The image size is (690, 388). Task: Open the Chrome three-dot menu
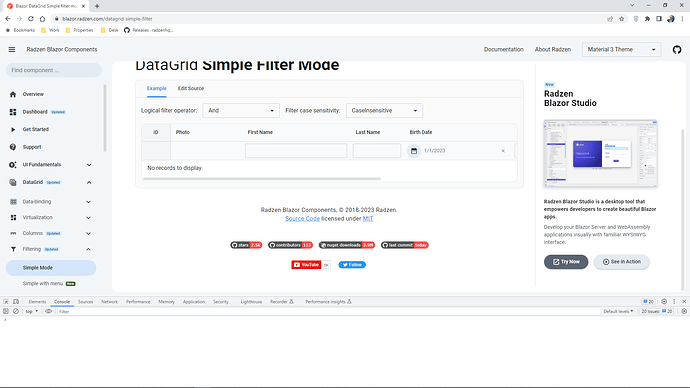pos(683,19)
